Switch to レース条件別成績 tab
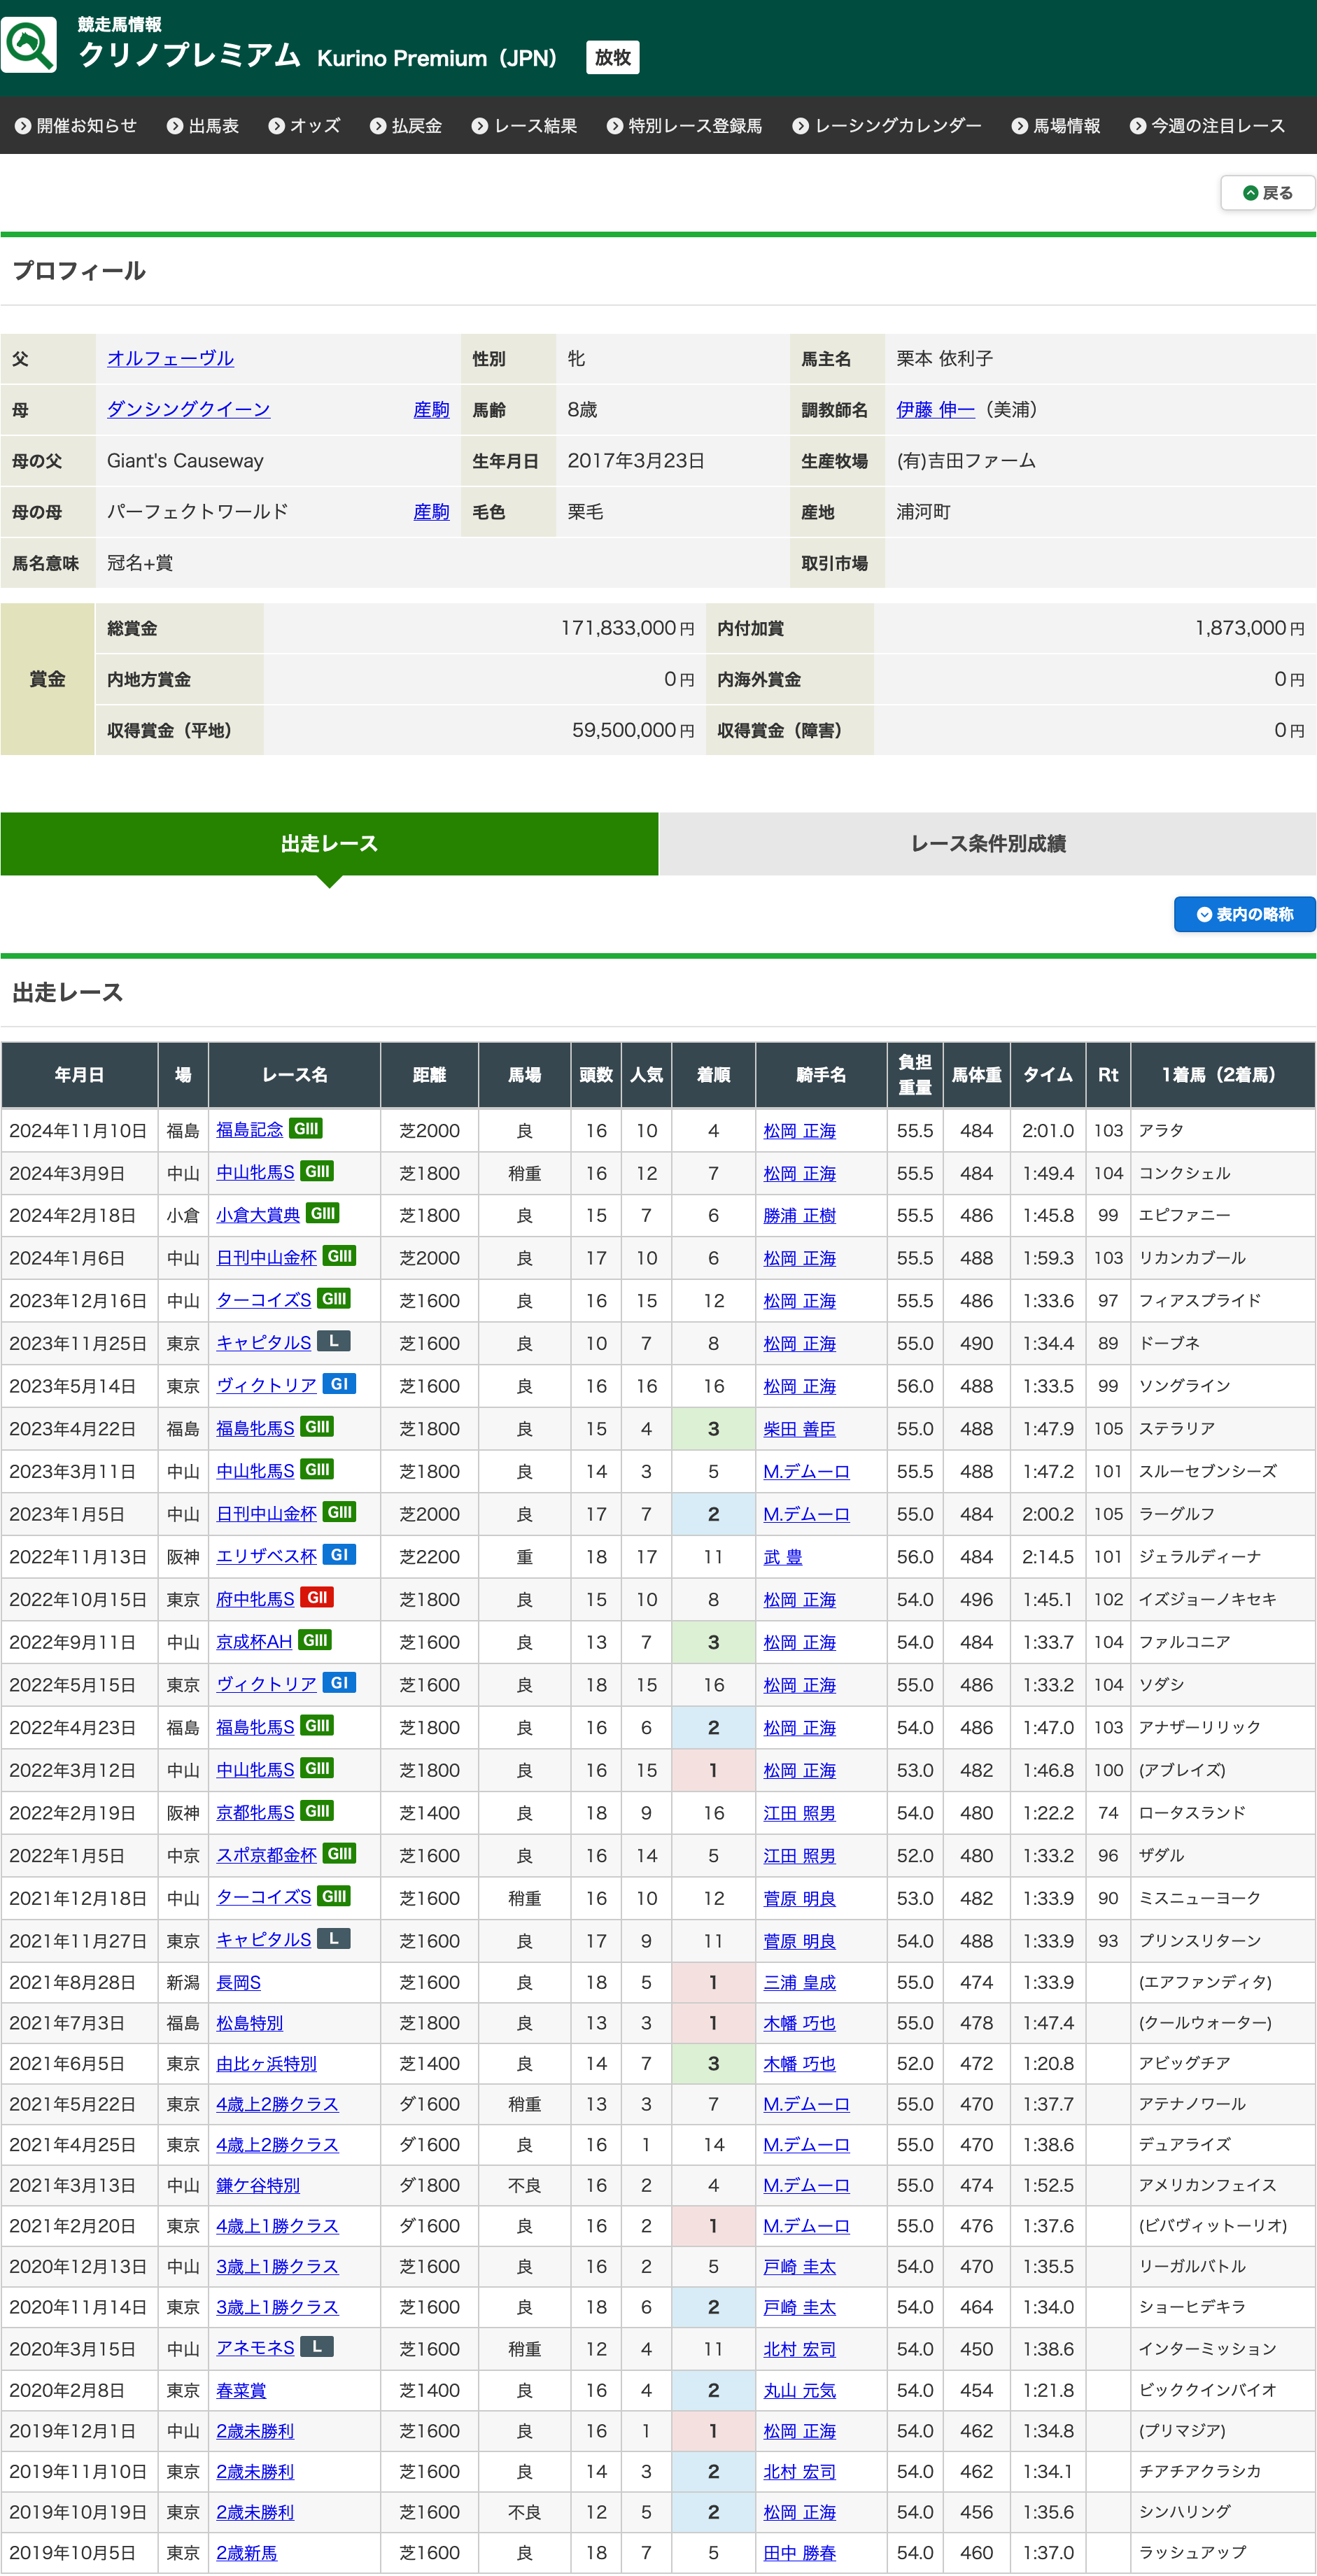The width and height of the screenshot is (1317, 2576). [x=988, y=843]
